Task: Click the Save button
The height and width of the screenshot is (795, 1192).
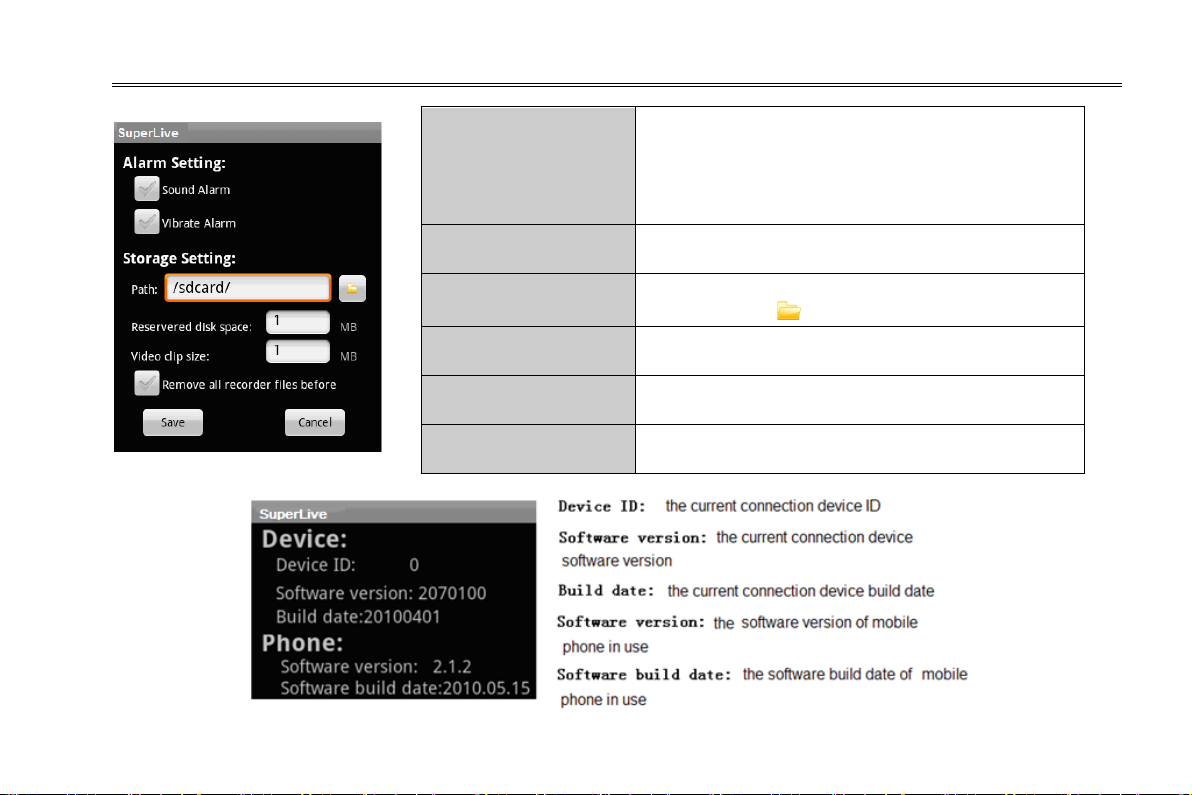Action: pyautogui.click(x=173, y=423)
